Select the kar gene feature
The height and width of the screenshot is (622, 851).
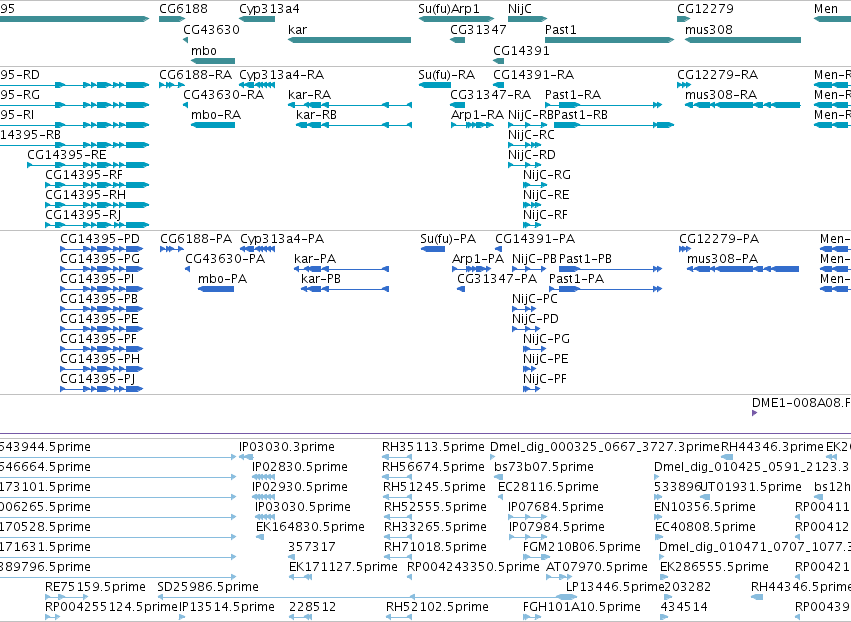tap(349, 40)
